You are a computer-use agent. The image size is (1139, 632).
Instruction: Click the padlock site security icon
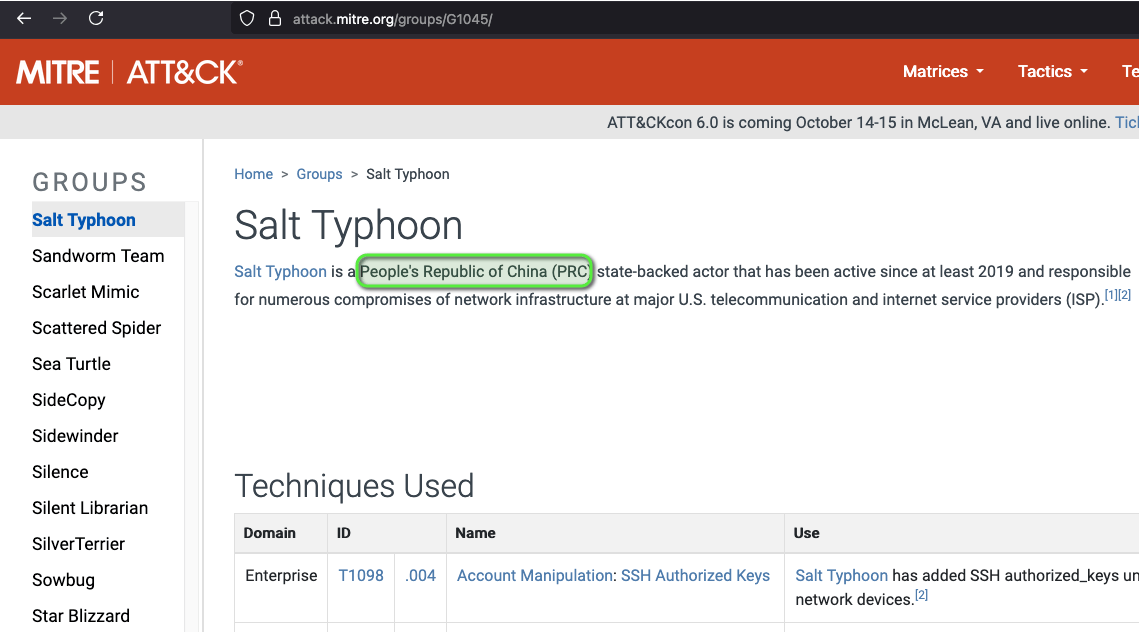click(x=274, y=18)
